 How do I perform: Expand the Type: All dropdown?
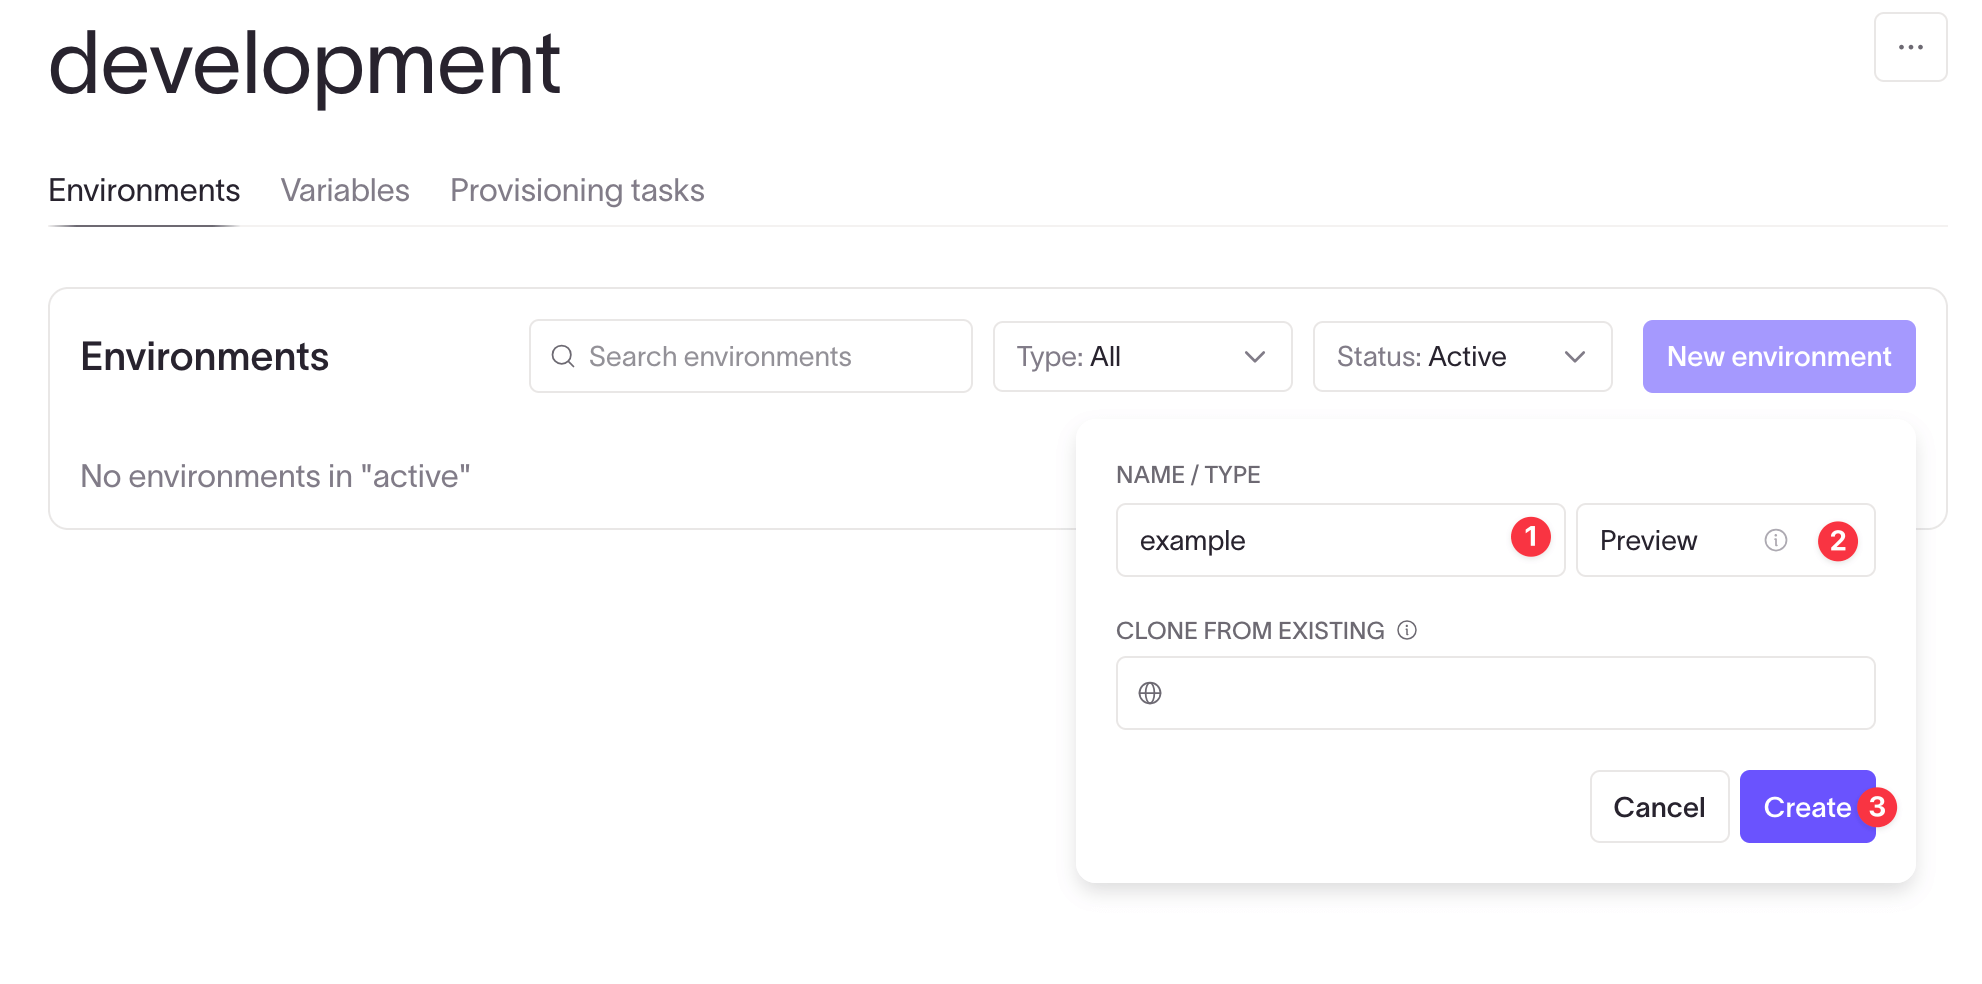tap(1142, 356)
